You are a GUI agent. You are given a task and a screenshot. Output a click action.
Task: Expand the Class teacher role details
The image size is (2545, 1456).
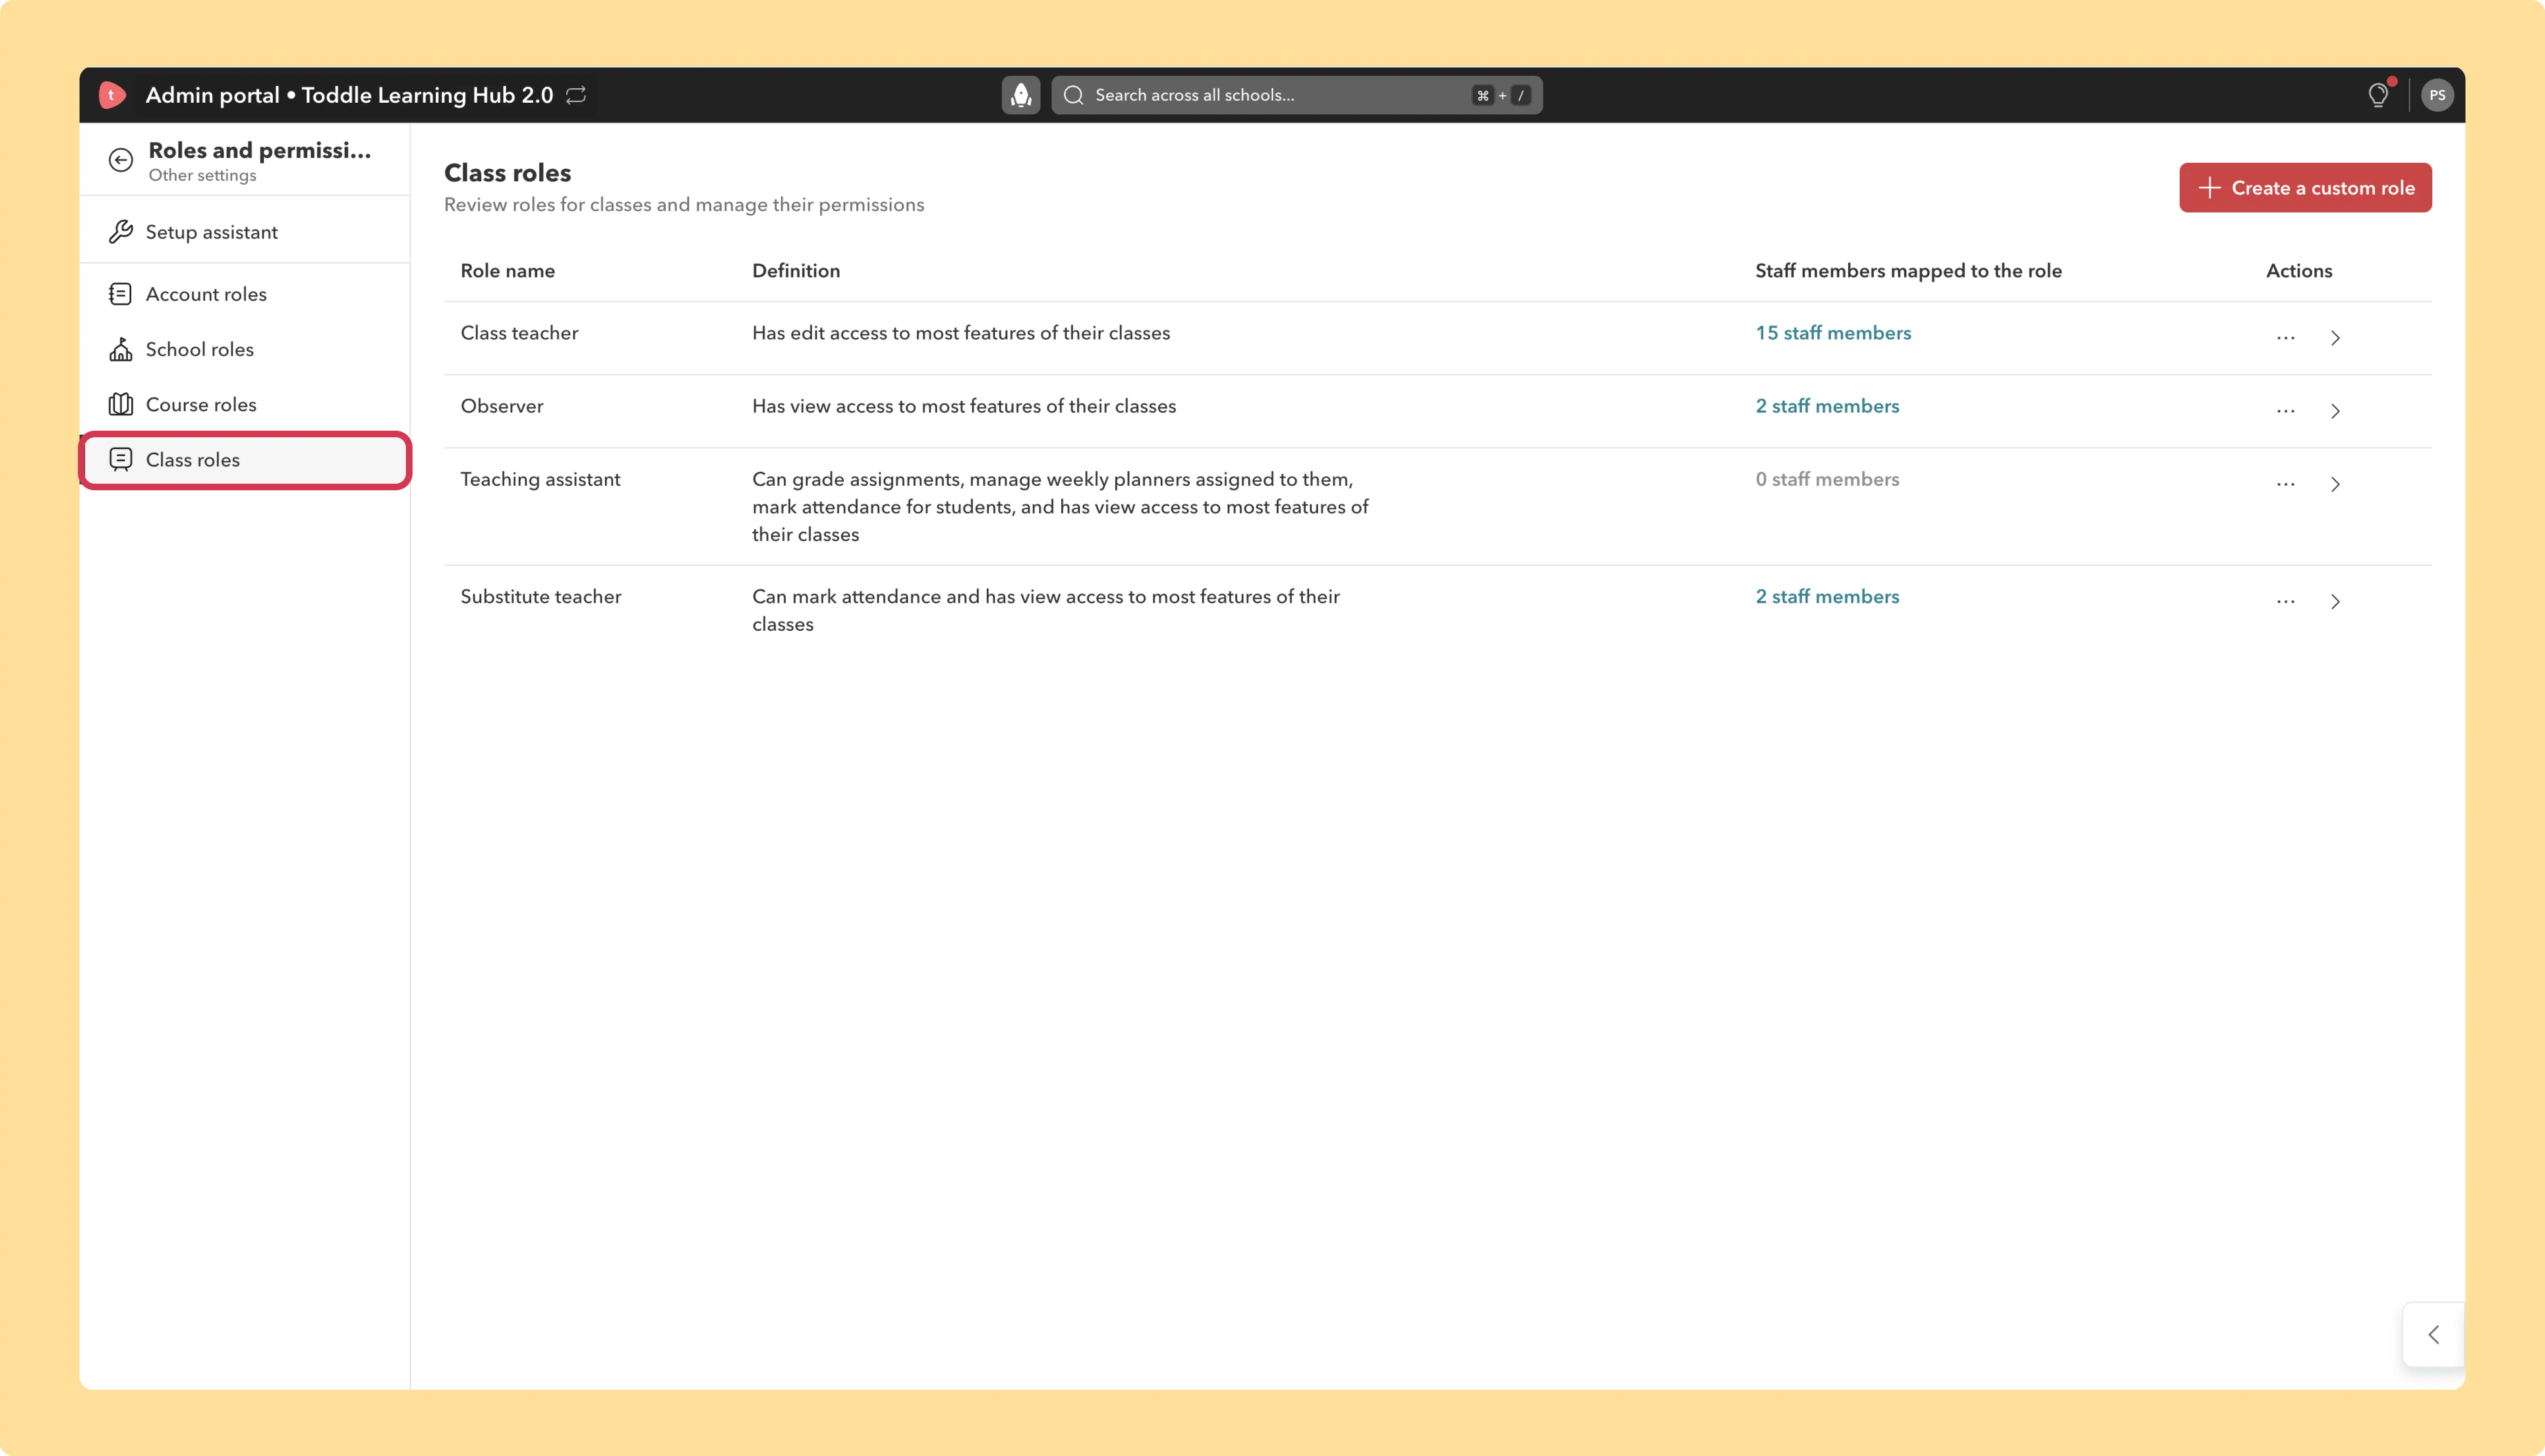(x=2335, y=338)
